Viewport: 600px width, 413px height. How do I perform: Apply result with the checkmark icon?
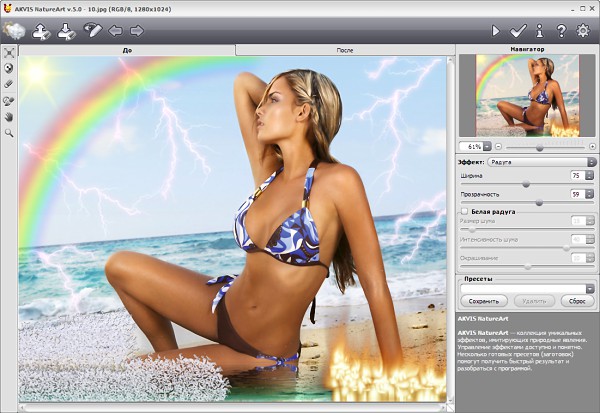pyautogui.click(x=517, y=31)
